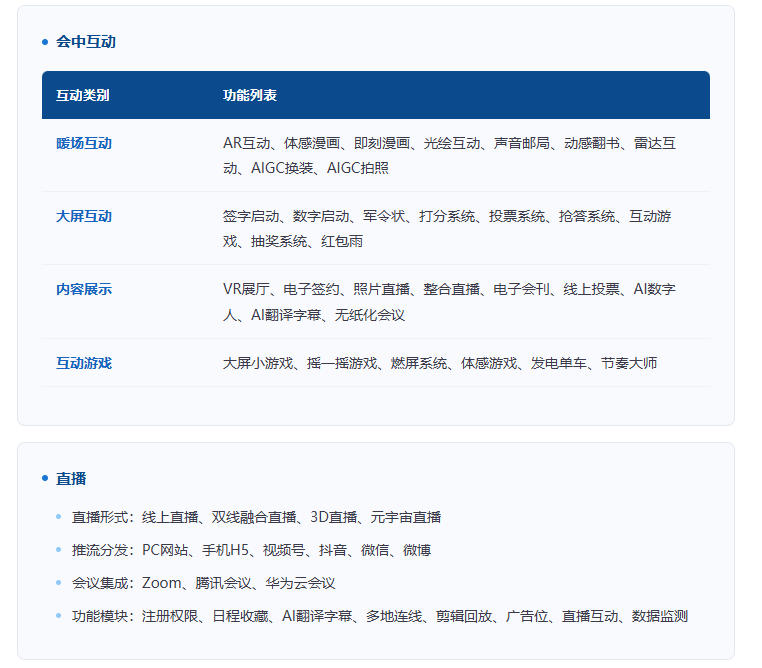Image resolution: width=762 pixels, height=668 pixels.
Task: Click the 会中互动 section heading
Action: pyautogui.click(x=86, y=42)
